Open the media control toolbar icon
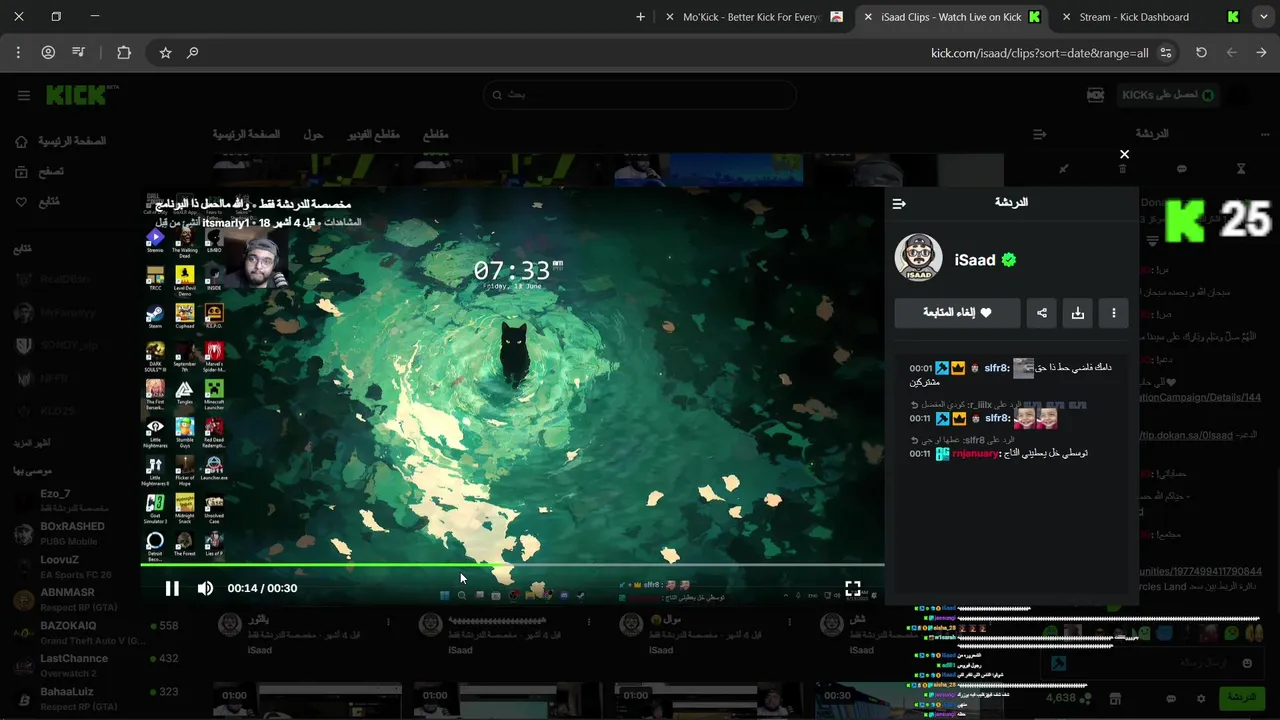This screenshot has width=1280, height=720. click(80, 53)
